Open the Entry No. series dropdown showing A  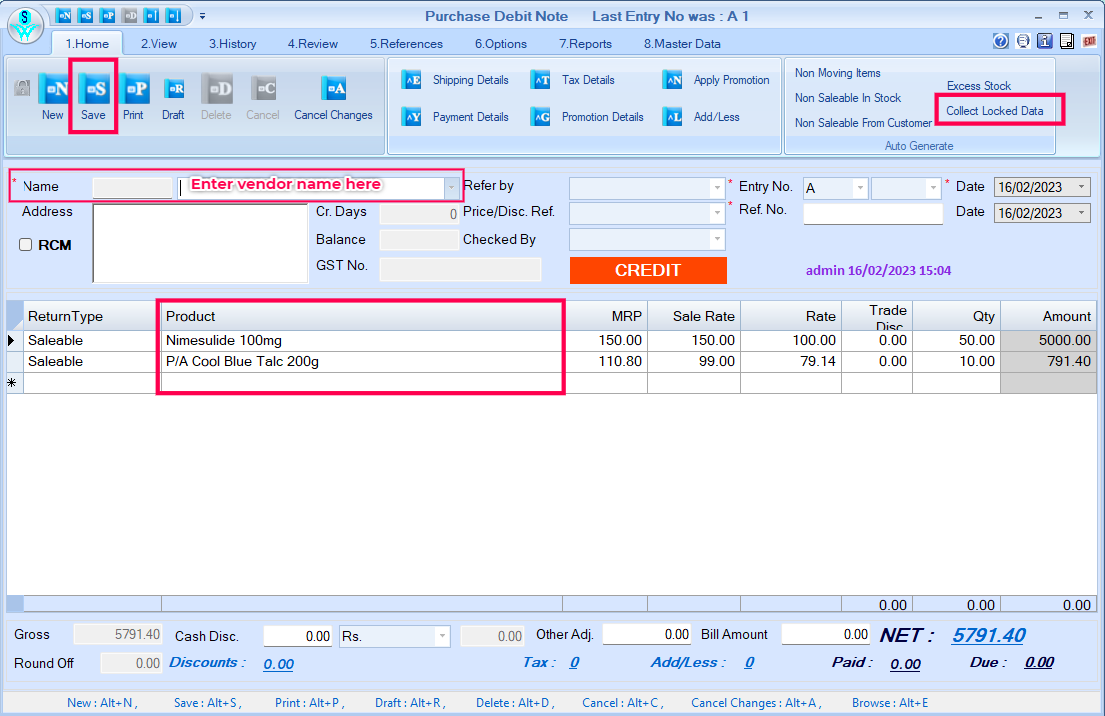(x=860, y=188)
